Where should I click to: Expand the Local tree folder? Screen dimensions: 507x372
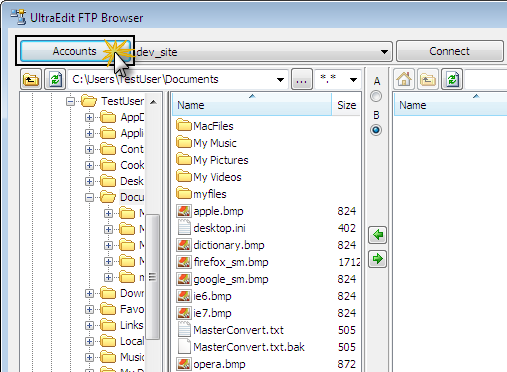(x=89, y=341)
